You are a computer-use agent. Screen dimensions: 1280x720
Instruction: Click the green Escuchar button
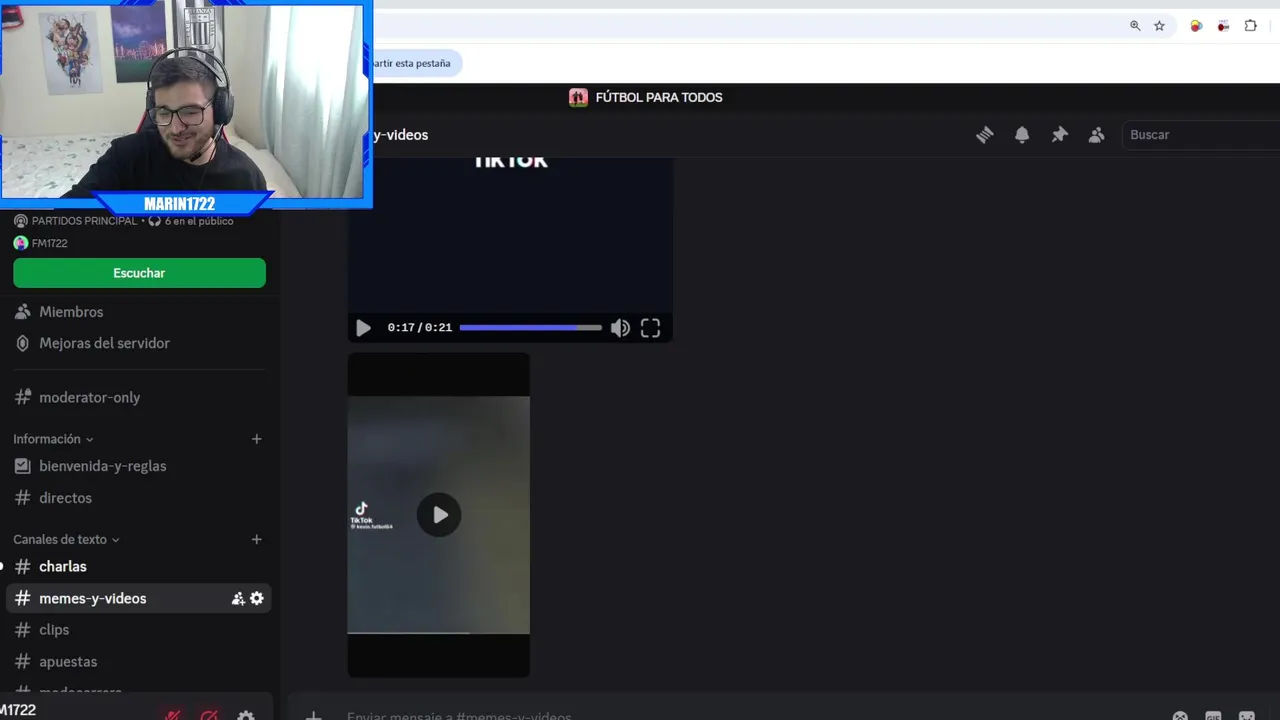coord(139,273)
